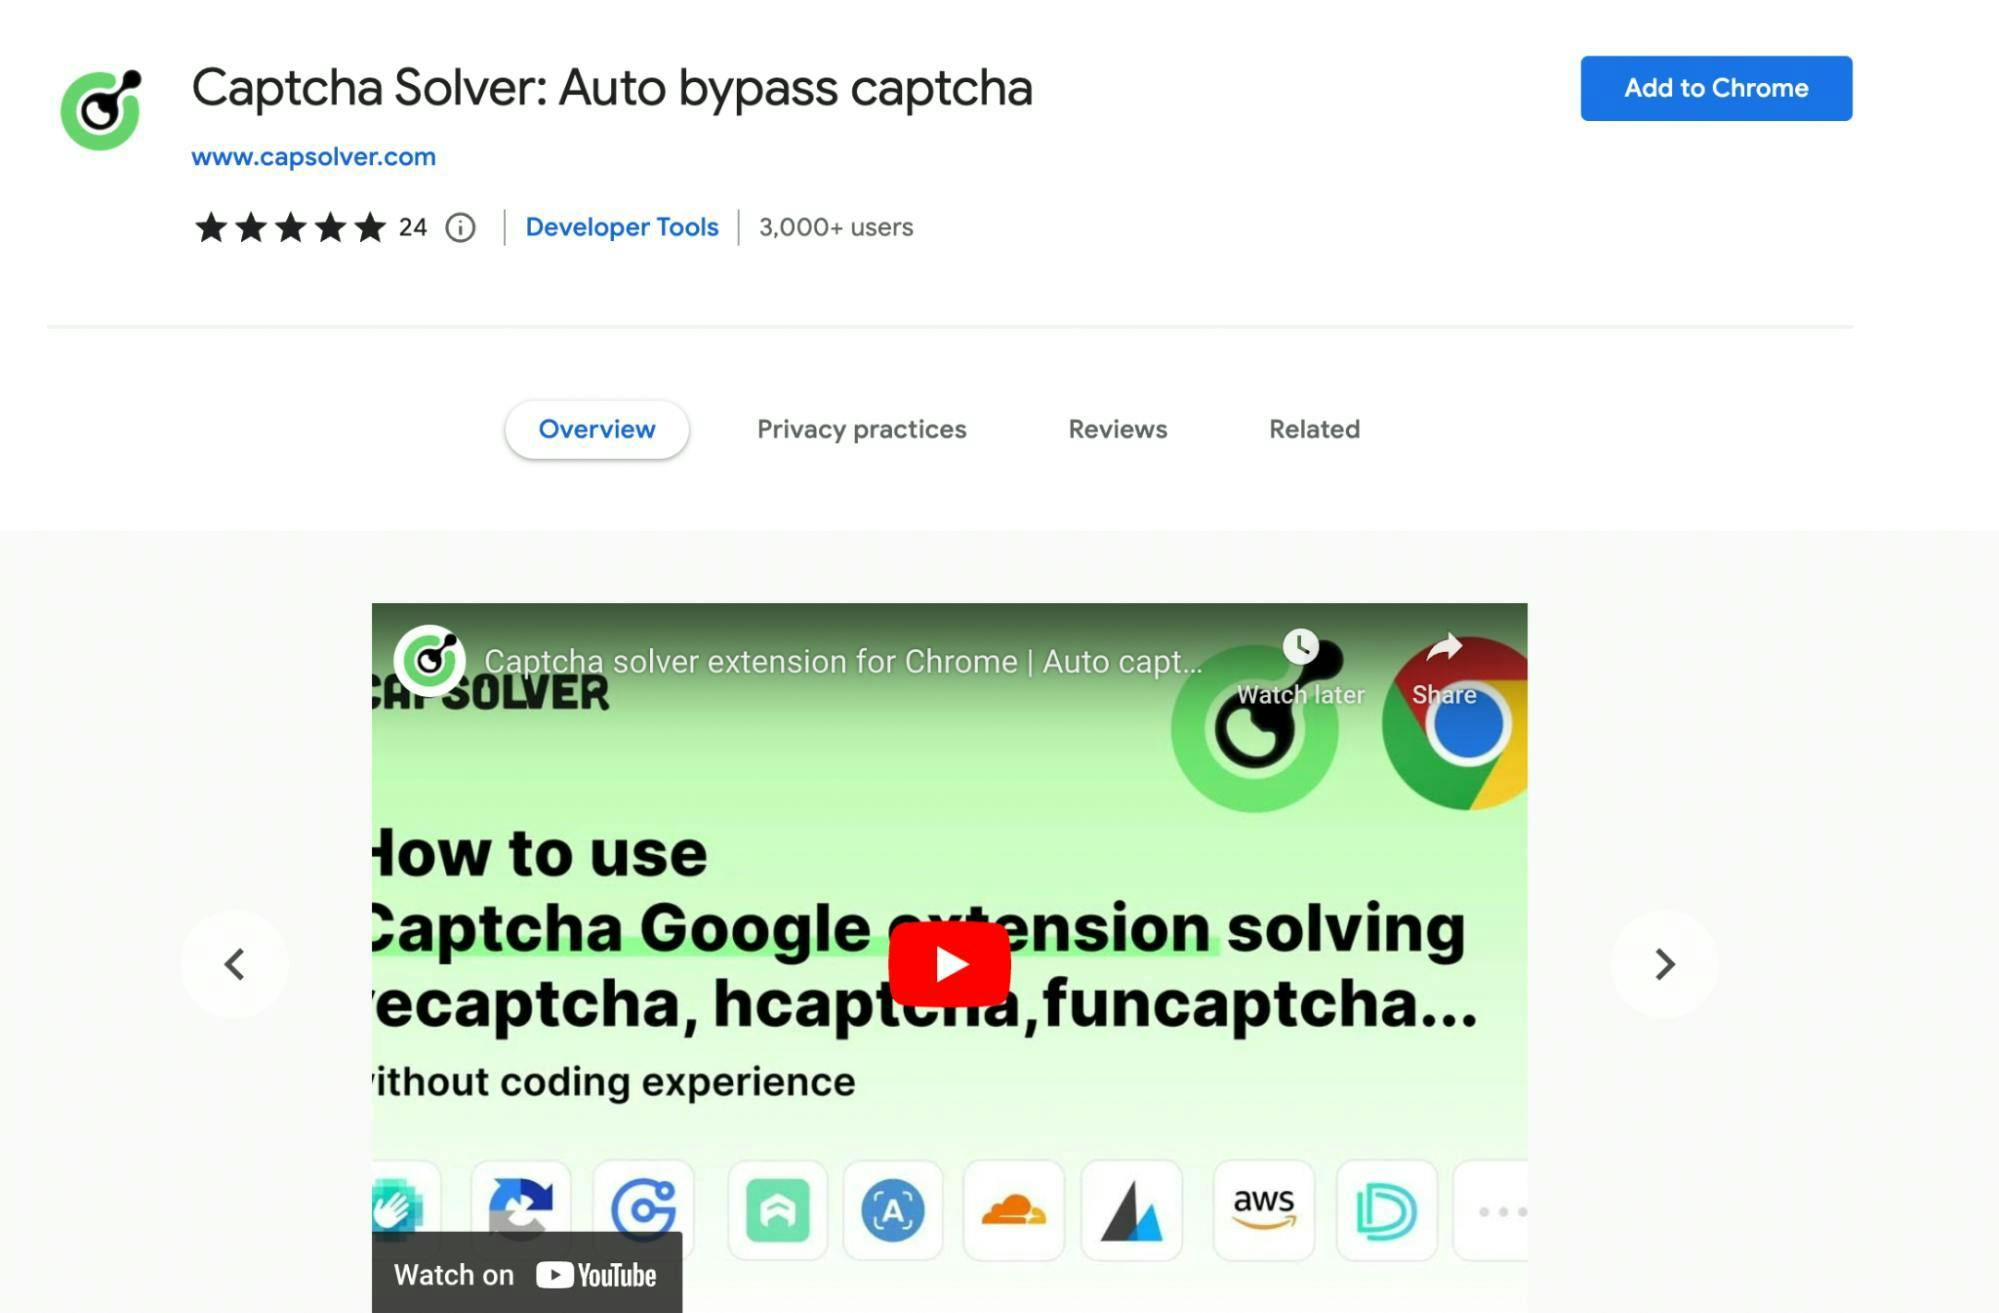
Task: Play the YouTube video
Action: pos(949,964)
